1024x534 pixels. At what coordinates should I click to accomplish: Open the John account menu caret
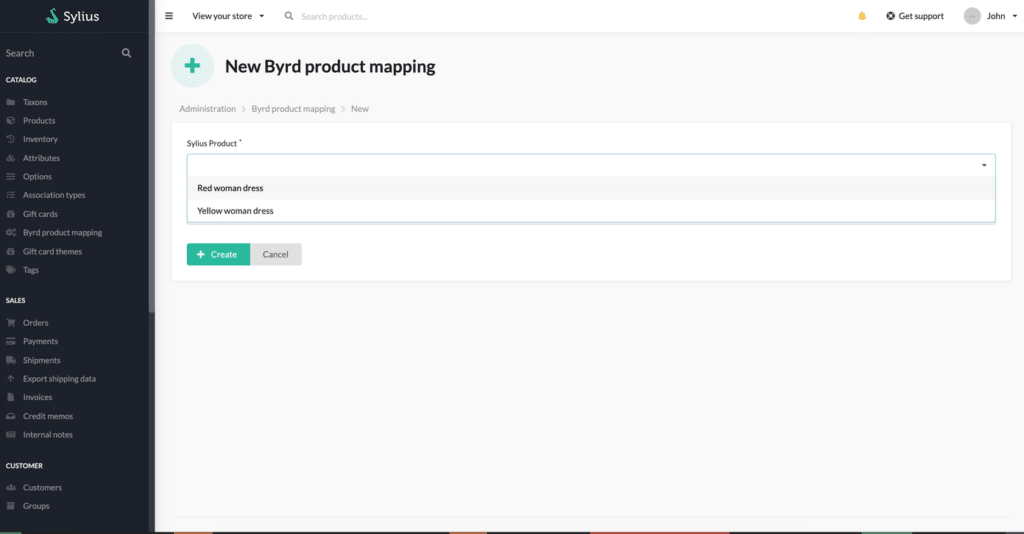click(x=1015, y=16)
